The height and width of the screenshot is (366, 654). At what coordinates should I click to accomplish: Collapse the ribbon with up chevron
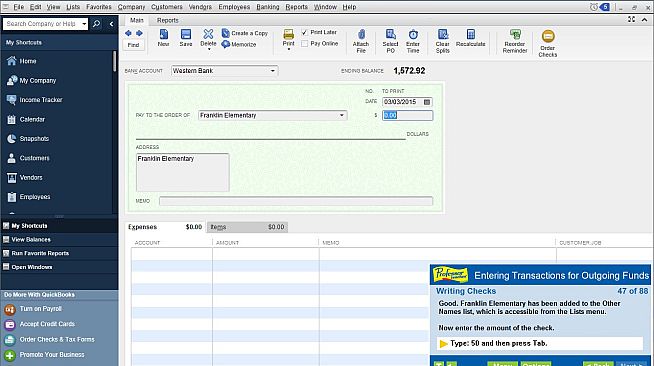[x=644, y=20]
